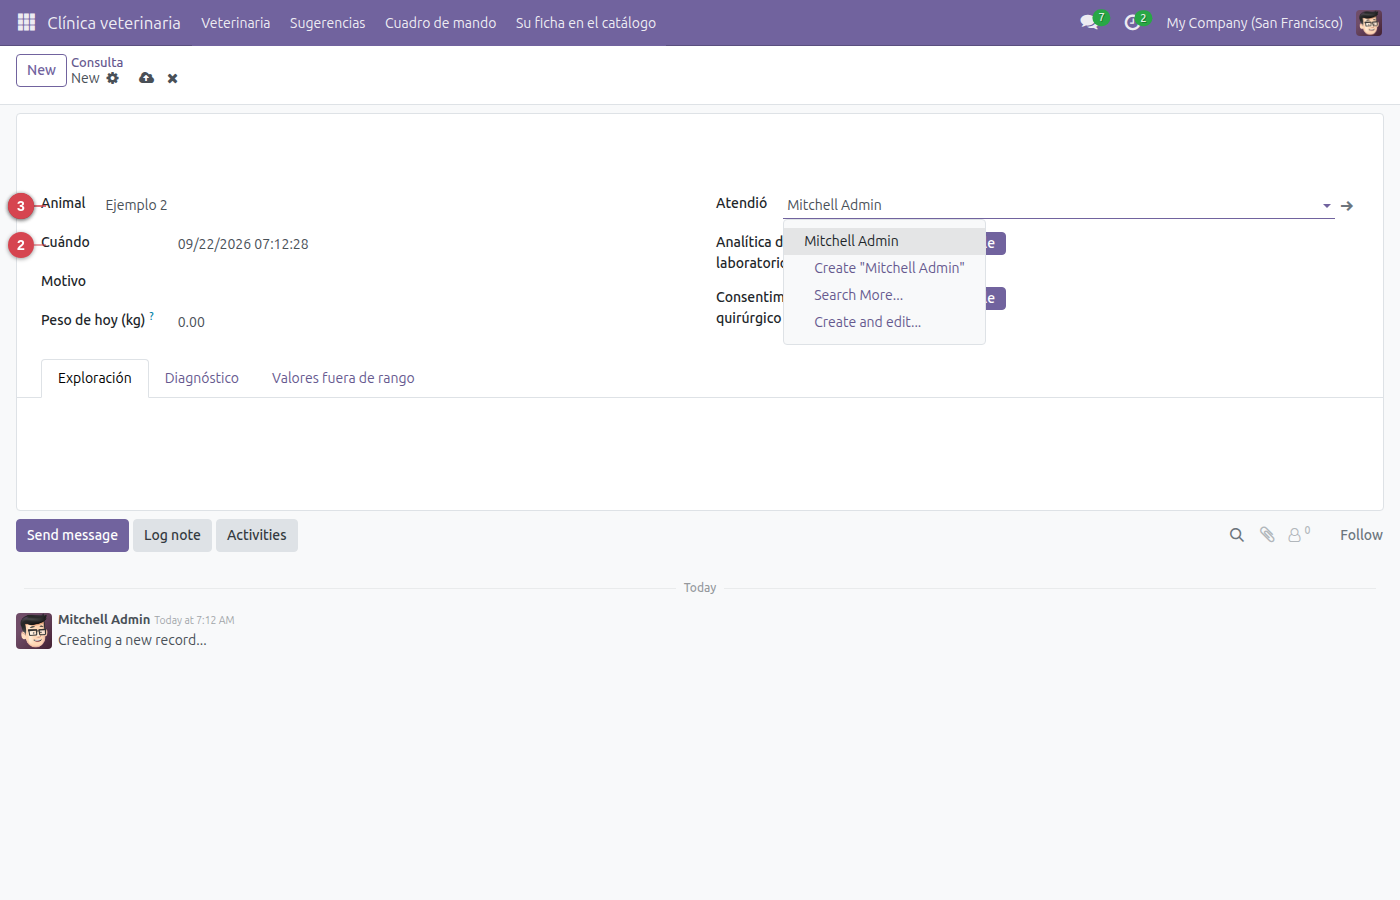Attach files with paperclip icon
The width and height of the screenshot is (1400, 900).
(1267, 535)
